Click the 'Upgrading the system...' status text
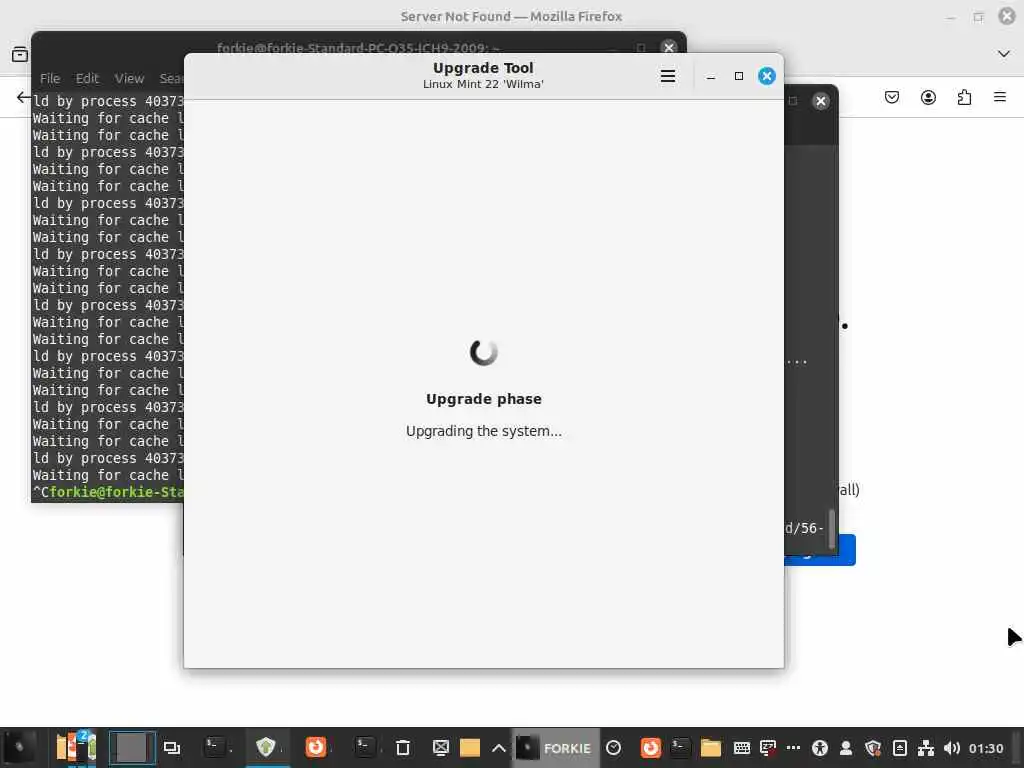Screen dimensions: 1024x768 [x=483, y=431]
